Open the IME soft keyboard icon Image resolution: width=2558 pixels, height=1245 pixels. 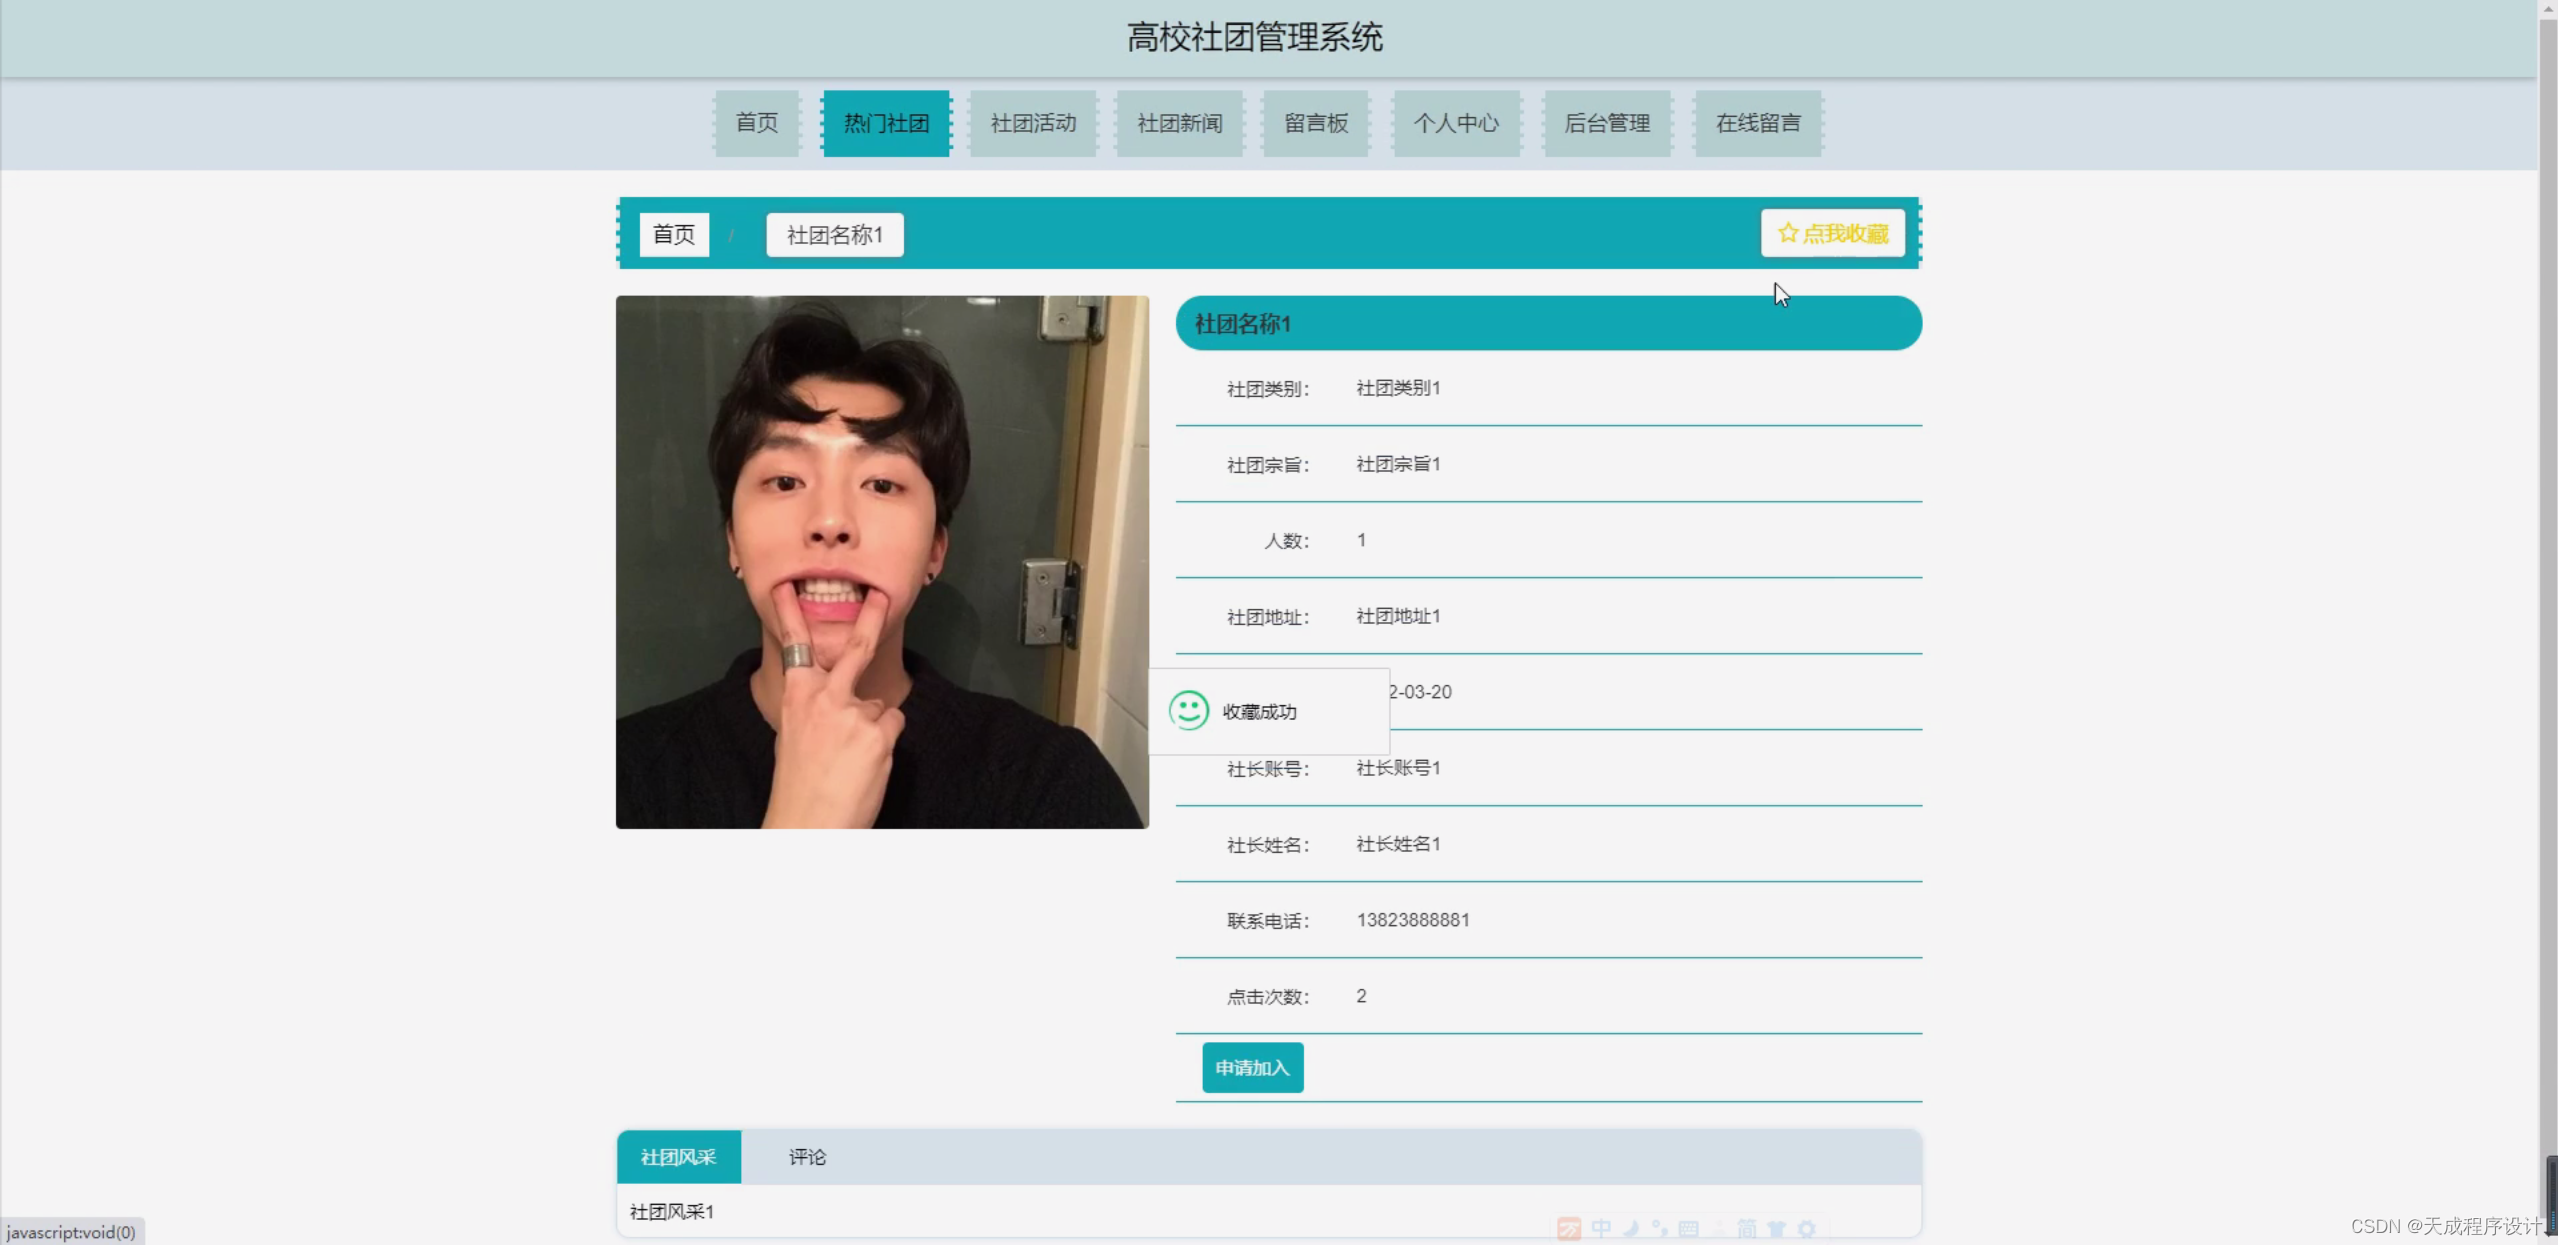(x=1689, y=1228)
